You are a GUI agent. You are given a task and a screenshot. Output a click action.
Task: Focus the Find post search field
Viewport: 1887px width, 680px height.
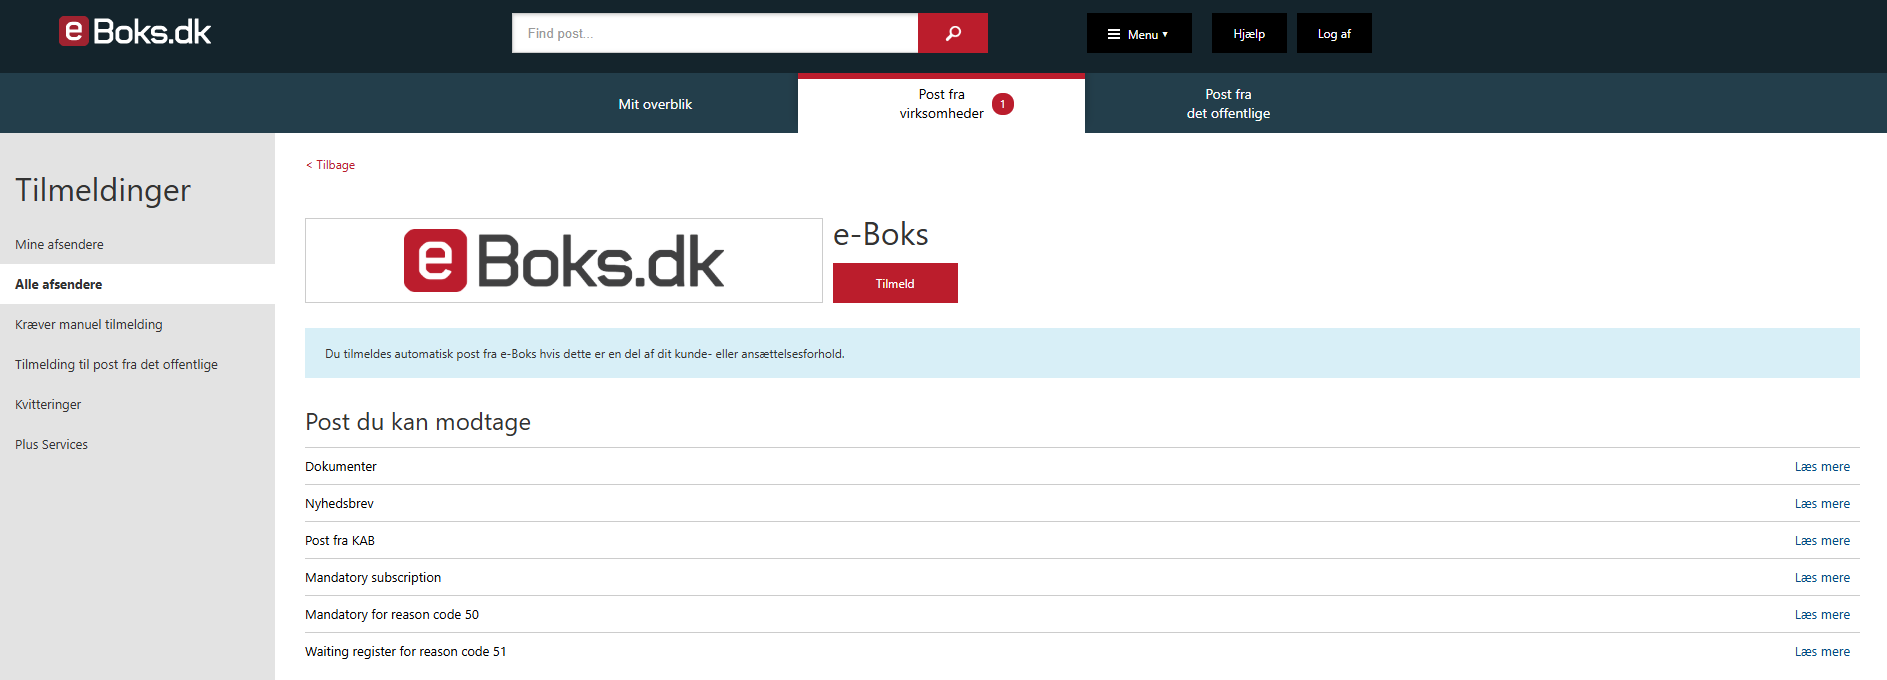tap(715, 33)
